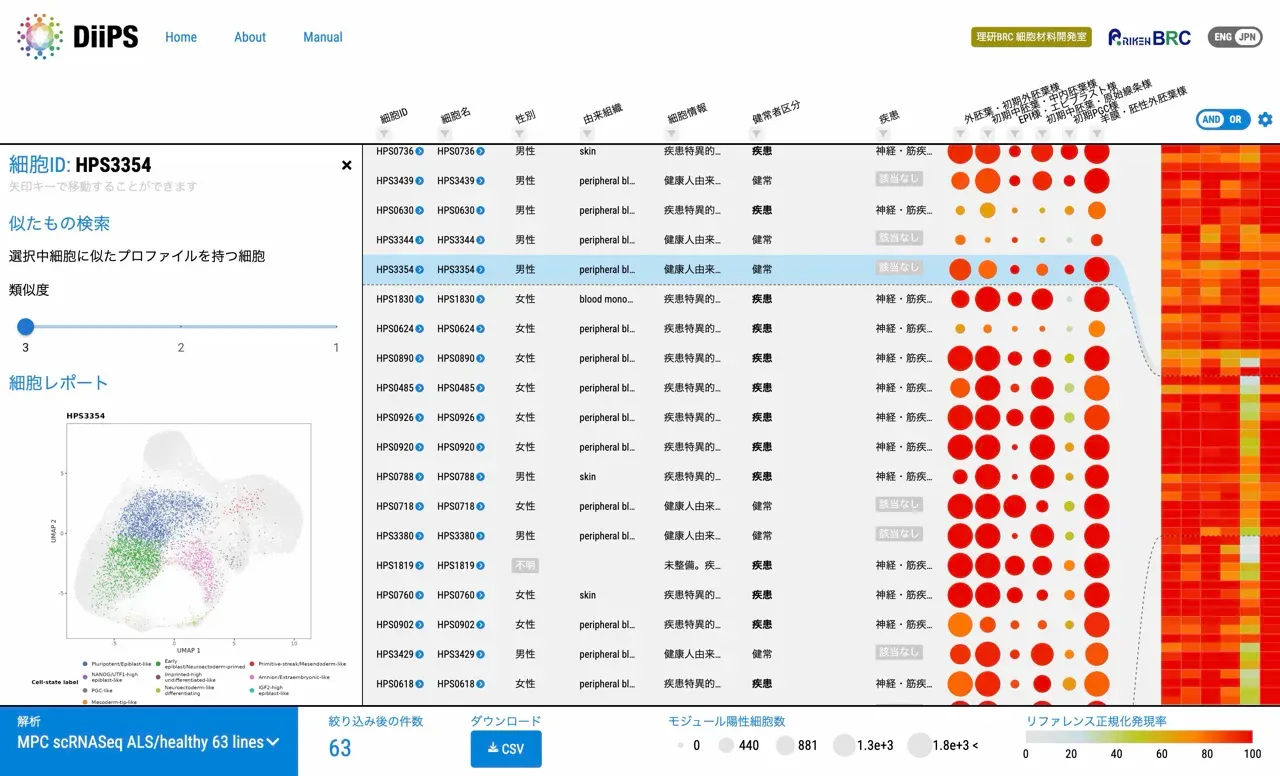Open the 健常者区分 column filter
Image resolution: width=1280 pixels, height=776 pixels.
click(757, 134)
